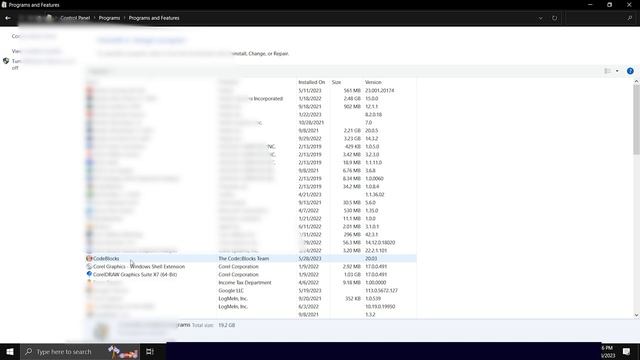Click the date 4/21/2023

click(x=310, y=195)
